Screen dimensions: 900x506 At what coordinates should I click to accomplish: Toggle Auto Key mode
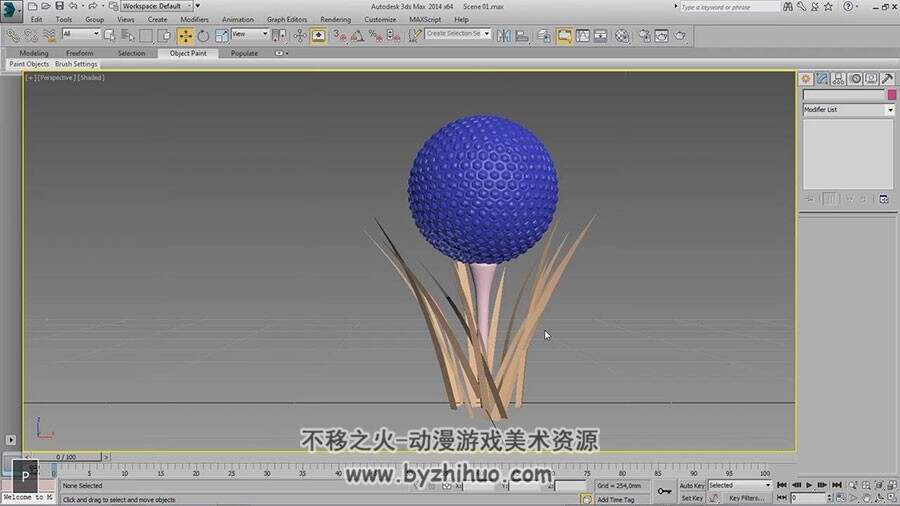click(x=692, y=485)
